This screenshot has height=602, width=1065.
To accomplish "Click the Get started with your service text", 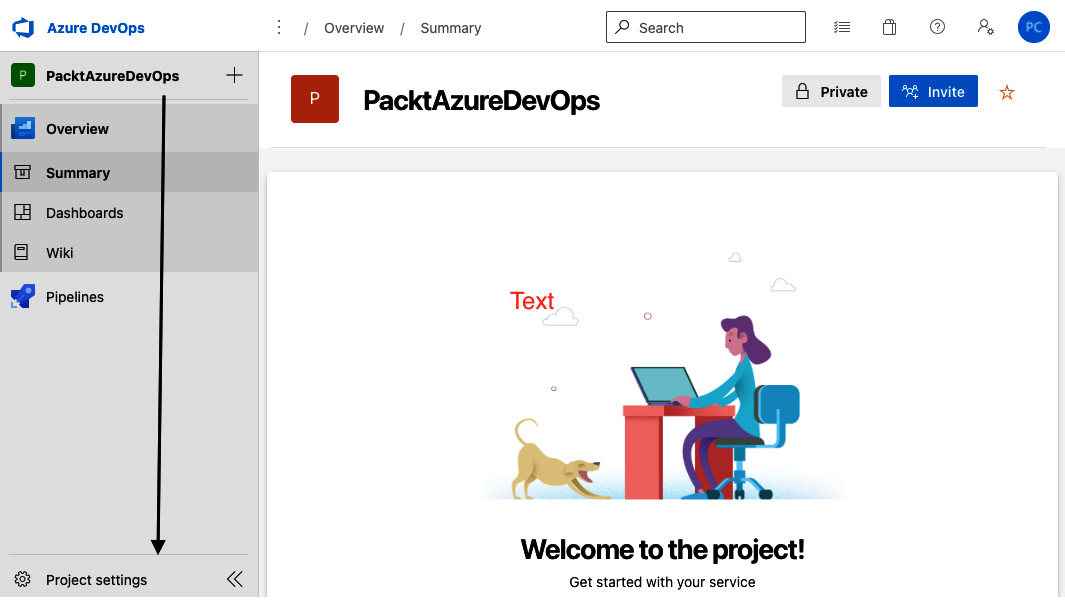I will coord(662,582).
